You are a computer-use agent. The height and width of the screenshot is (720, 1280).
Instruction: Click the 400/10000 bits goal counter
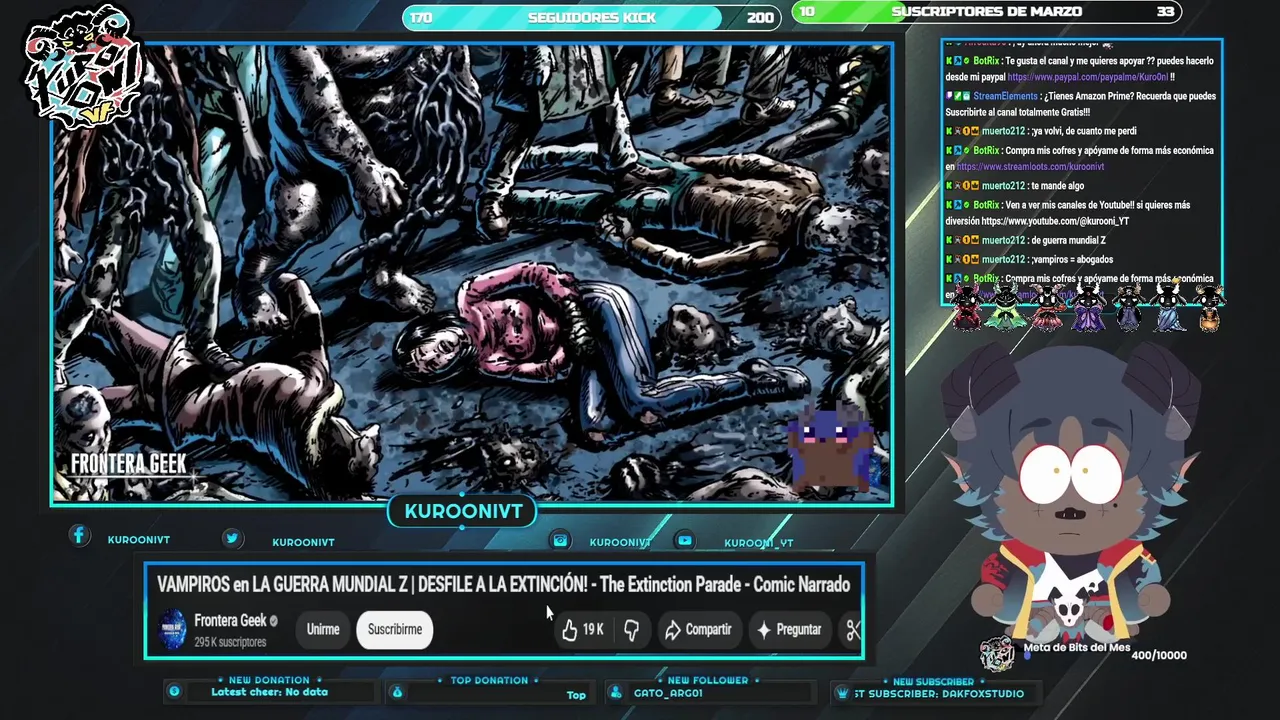(x=1159, y=655)
